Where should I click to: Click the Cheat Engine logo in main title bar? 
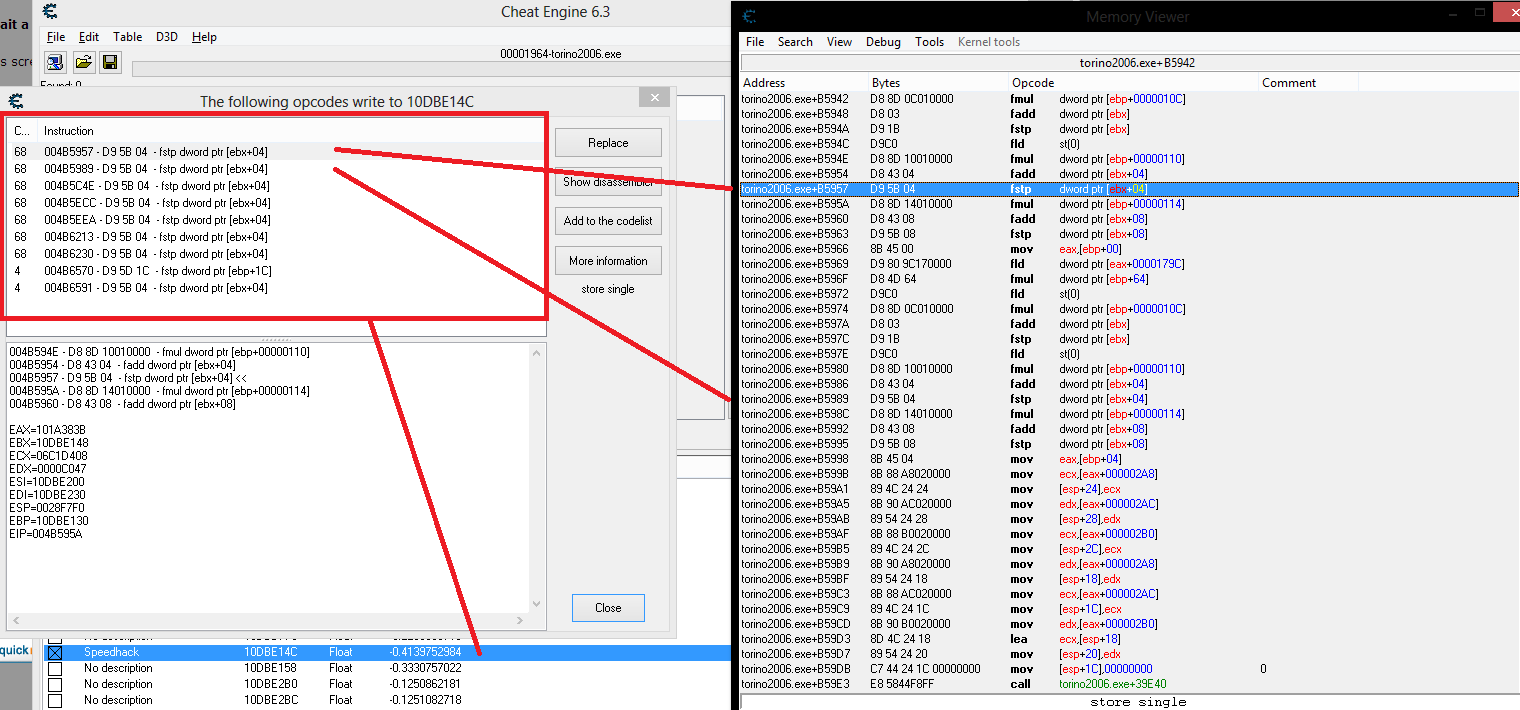50,12
